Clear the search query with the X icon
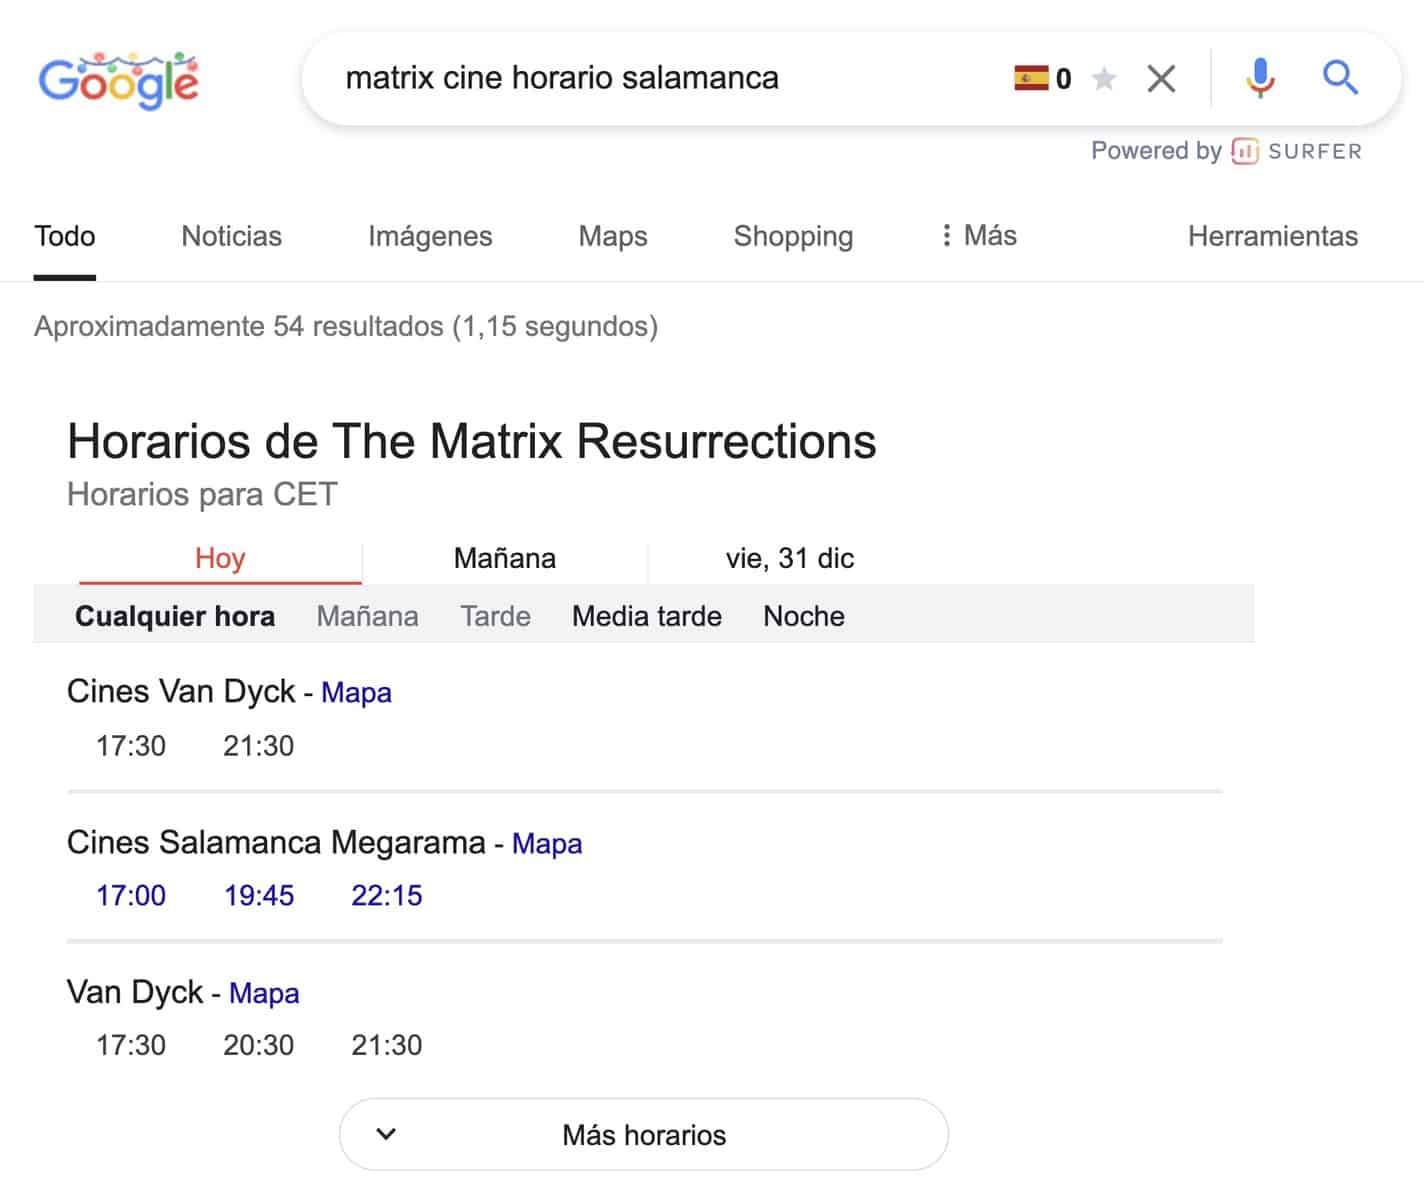 coord(1161,78)
